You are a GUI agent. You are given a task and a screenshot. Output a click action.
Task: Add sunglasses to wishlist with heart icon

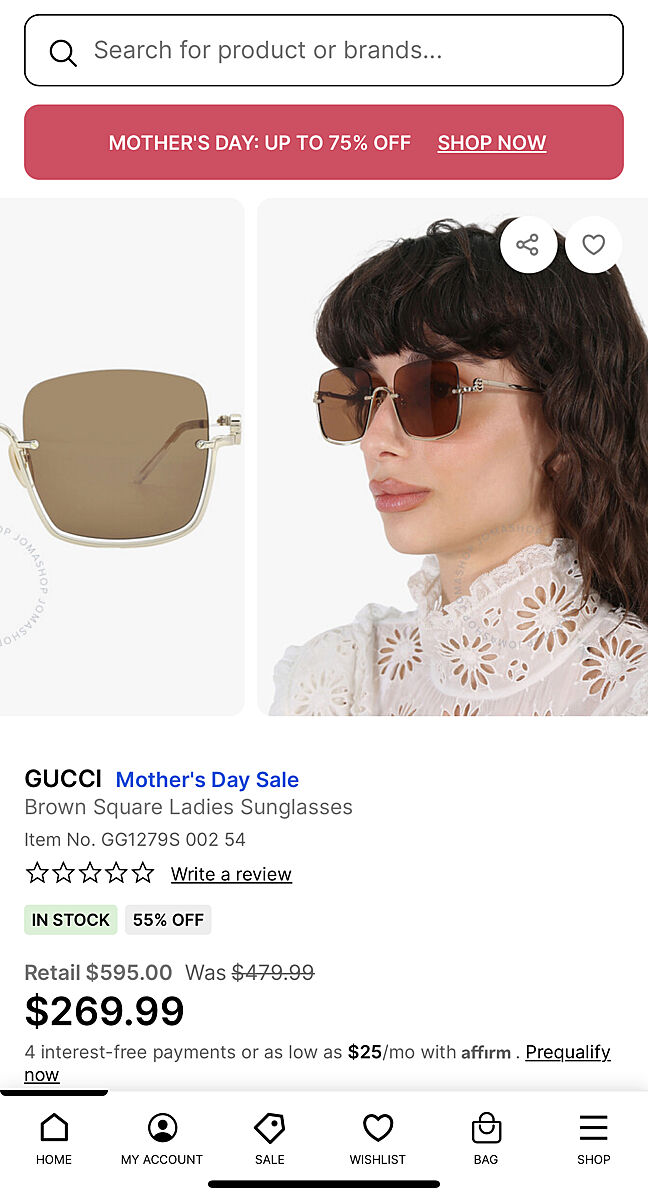(594, 245)
